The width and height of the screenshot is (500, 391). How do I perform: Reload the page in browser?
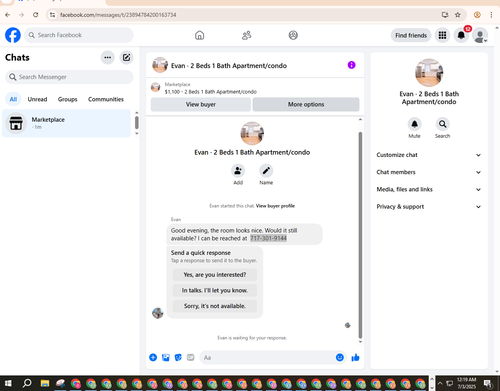click(x=36, y=15)
